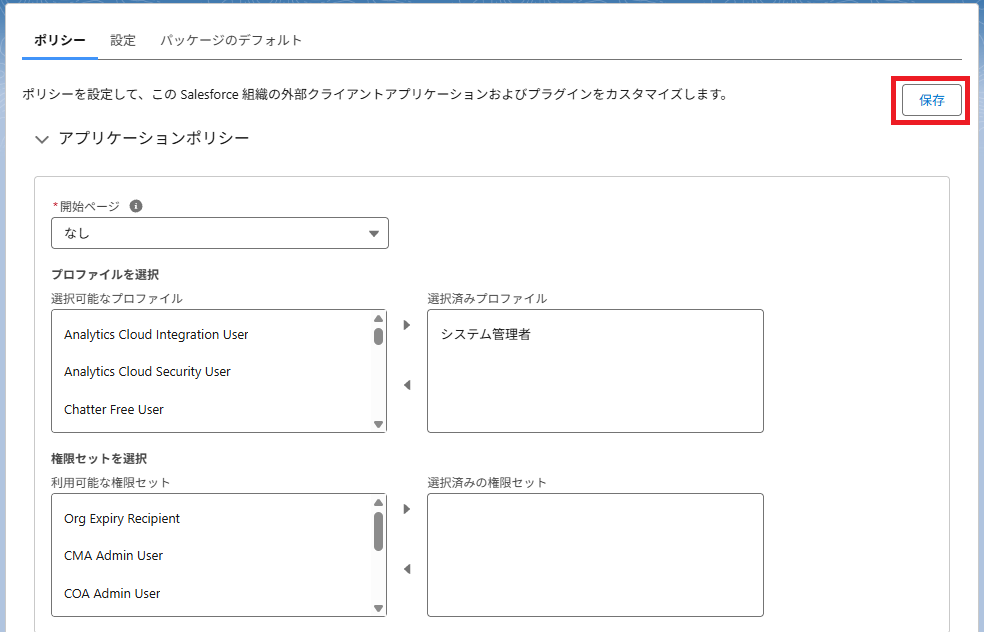The height and width of the screenshot is (632, 984).
Task: Remove a permission set with the left arrow icon
Action: (x=407, y=569)
